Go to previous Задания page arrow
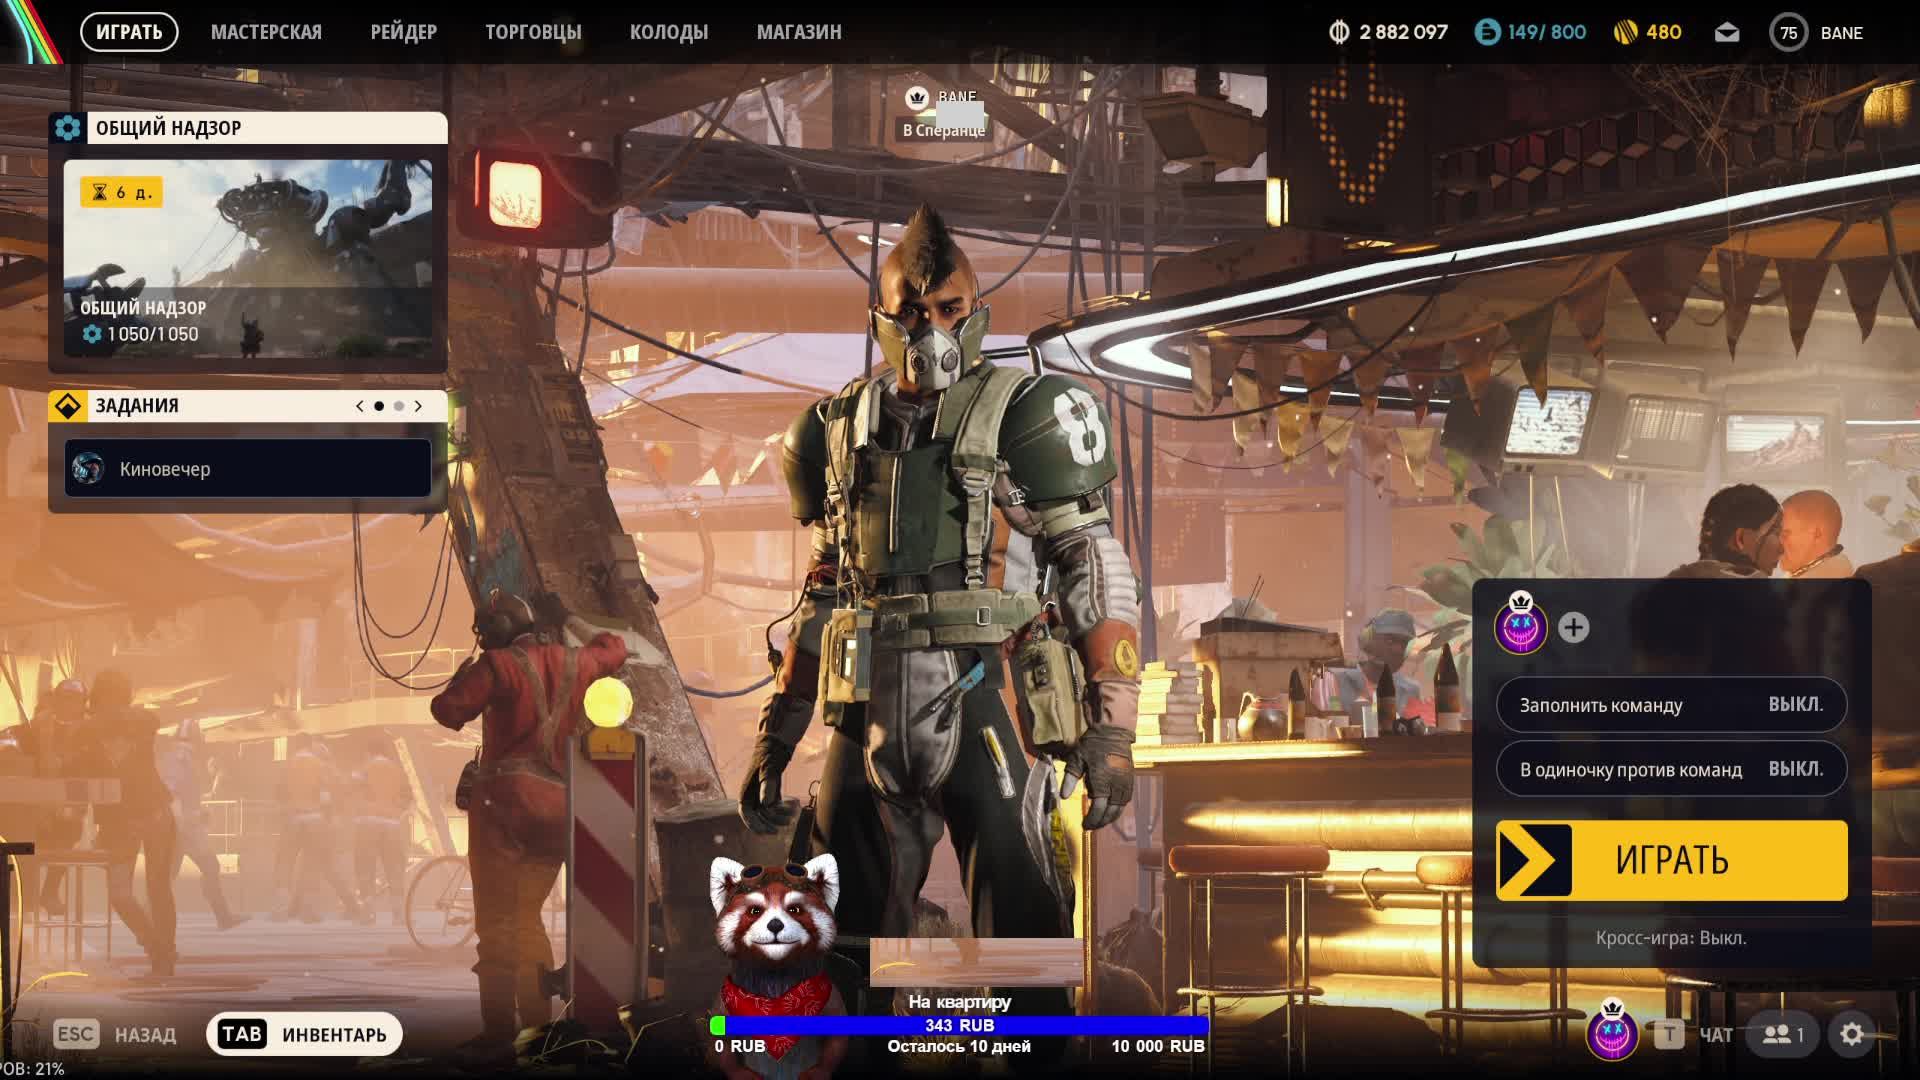The height and width of the screenshot is (1080, 1920). point(360,406)
